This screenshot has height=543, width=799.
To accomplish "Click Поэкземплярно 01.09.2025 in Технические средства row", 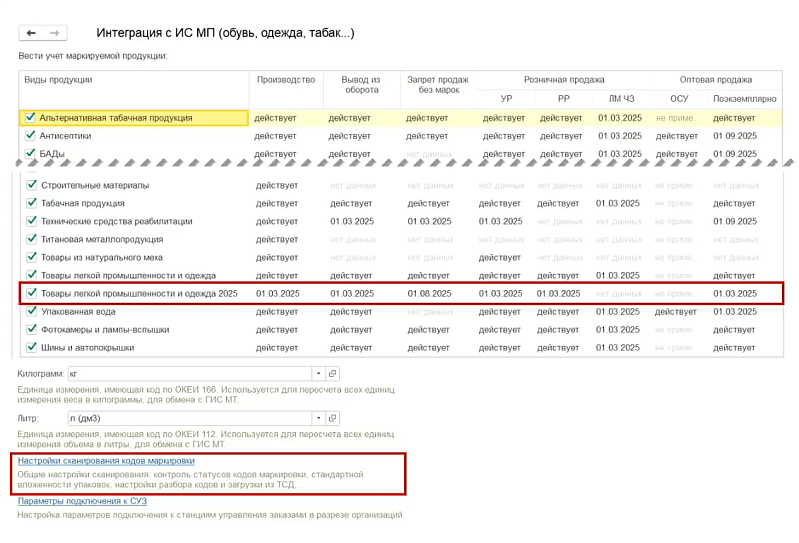I will [x=735, y=222].
